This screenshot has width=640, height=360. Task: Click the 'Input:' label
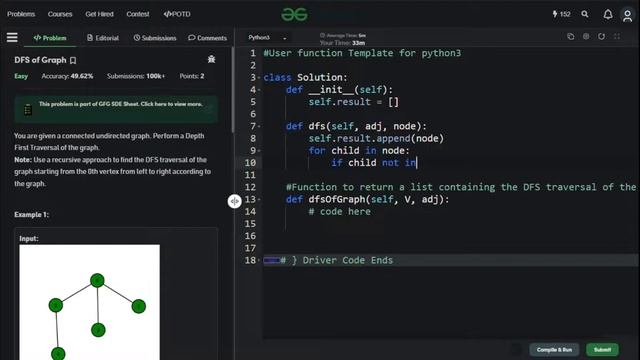(29, 238)
